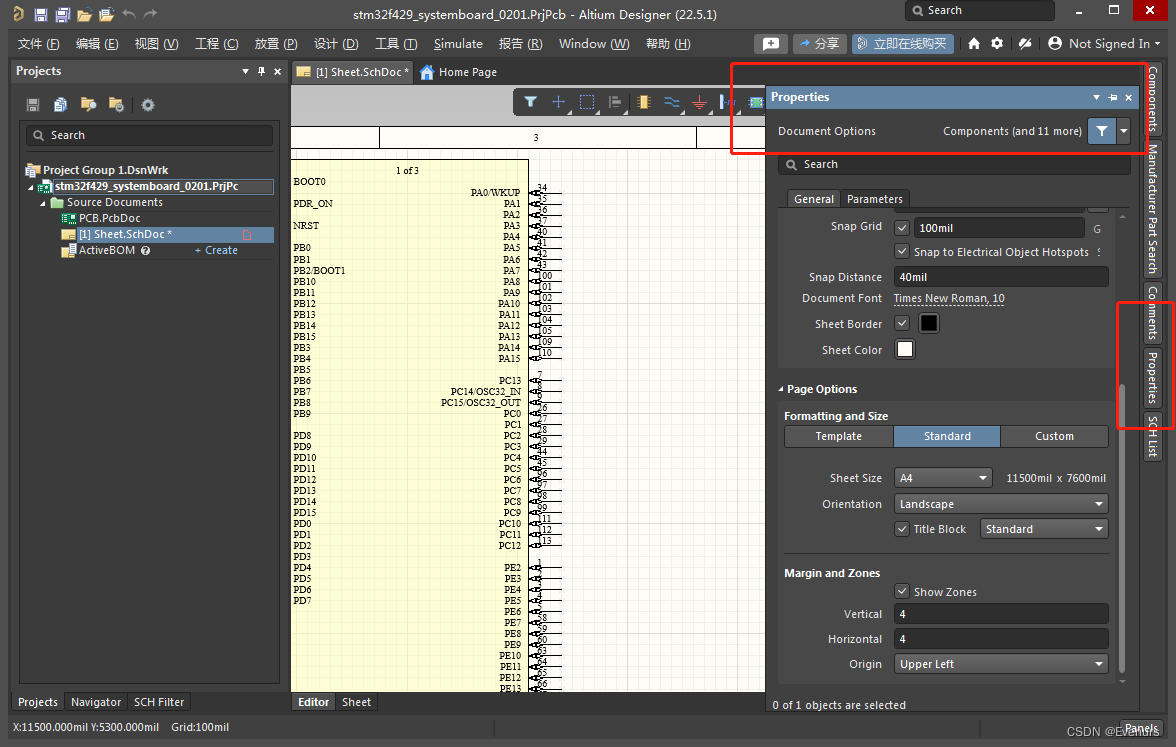Click the place GND power port icon

coord(699,103)
